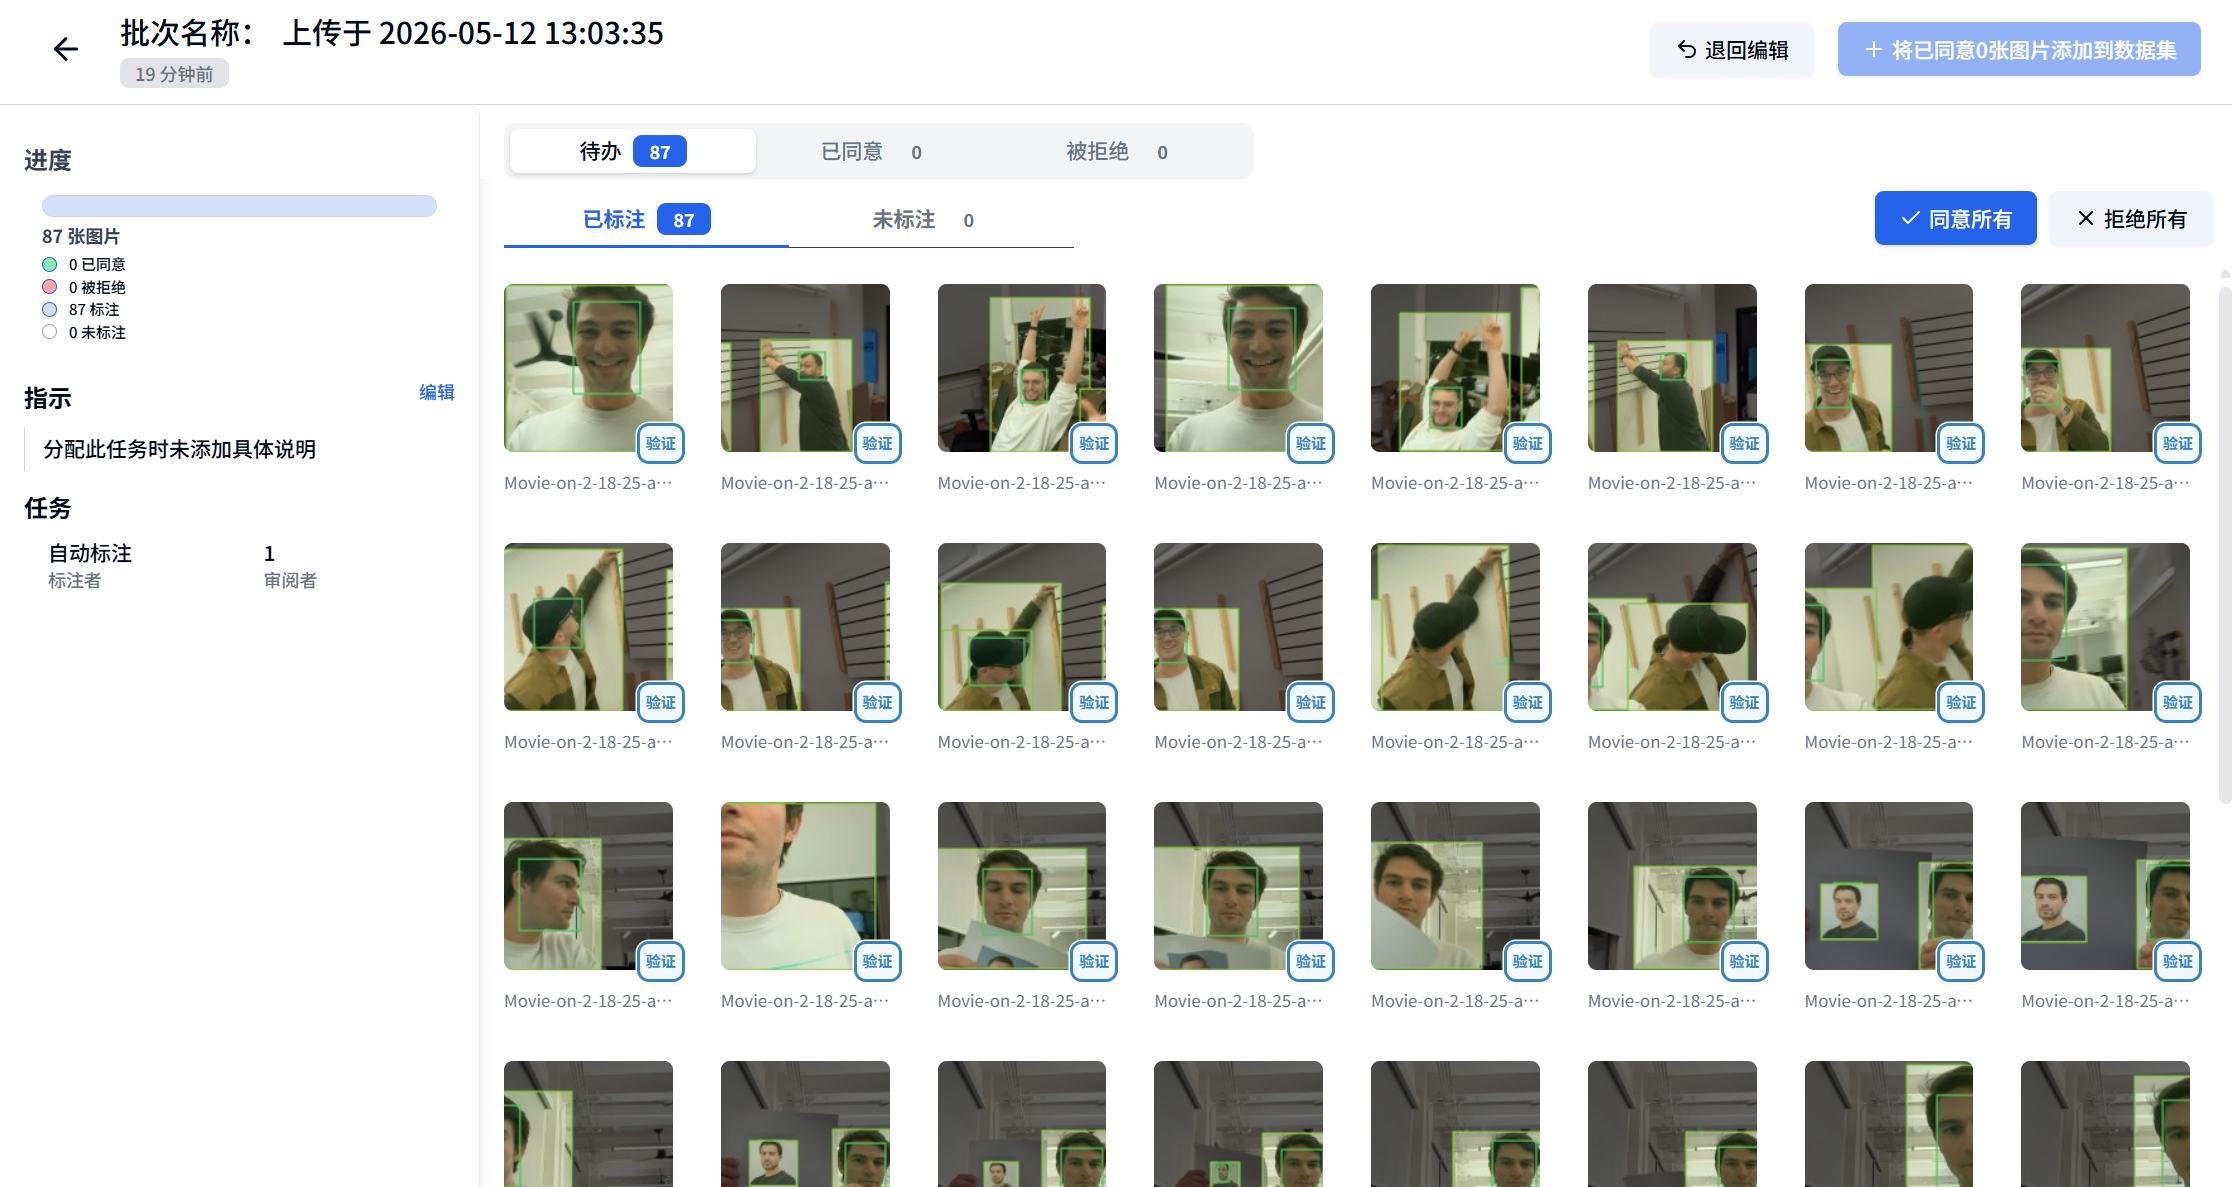This screenshot has width=2232, height=1187.
Task: Click the 87 张图片 count text
Action: (81, 237)
